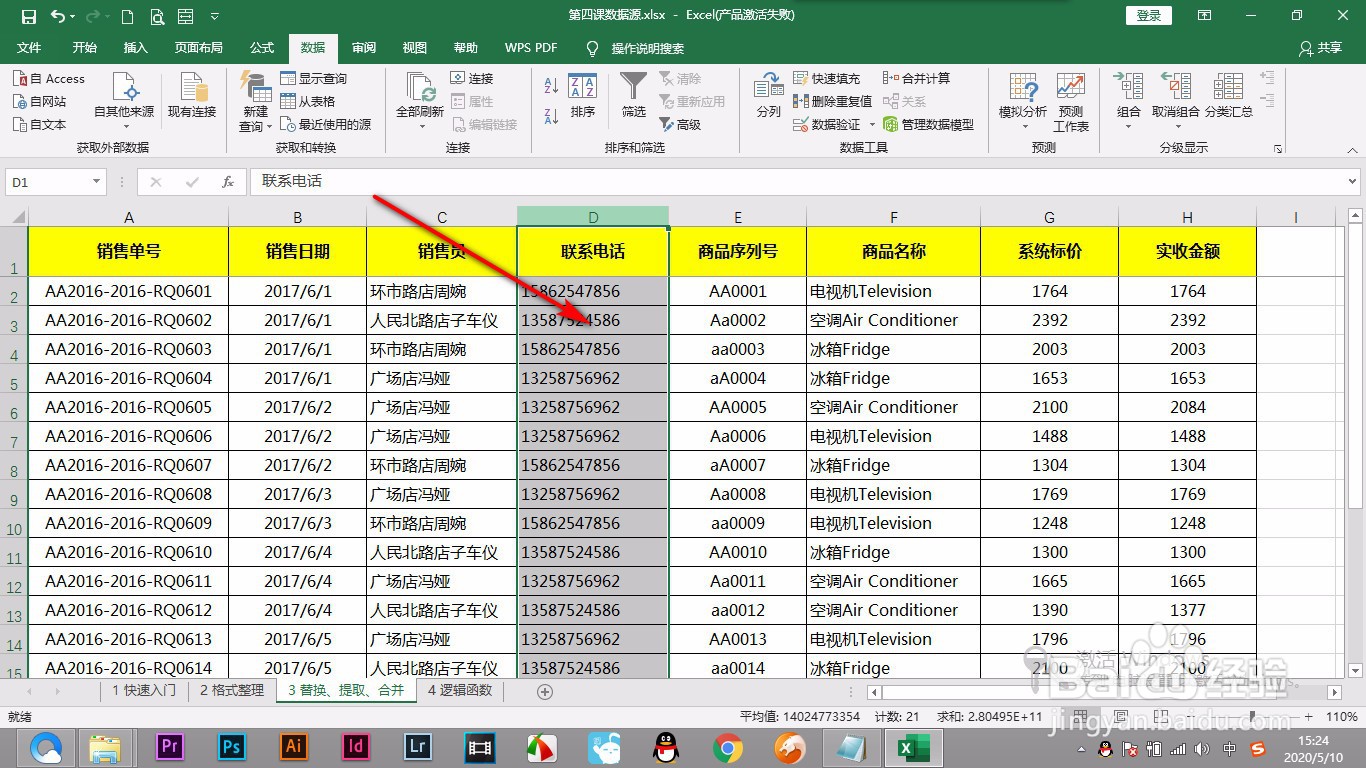
Task: Open print preview from quick access toolbar
Action: tap(158, 16)
